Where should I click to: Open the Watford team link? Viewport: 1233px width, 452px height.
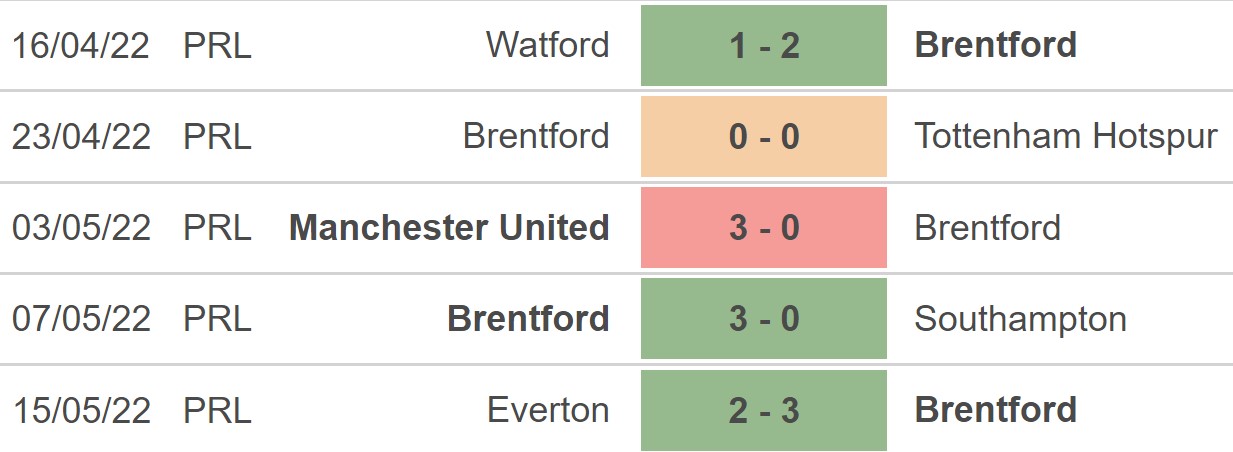(x=547, y=45)
